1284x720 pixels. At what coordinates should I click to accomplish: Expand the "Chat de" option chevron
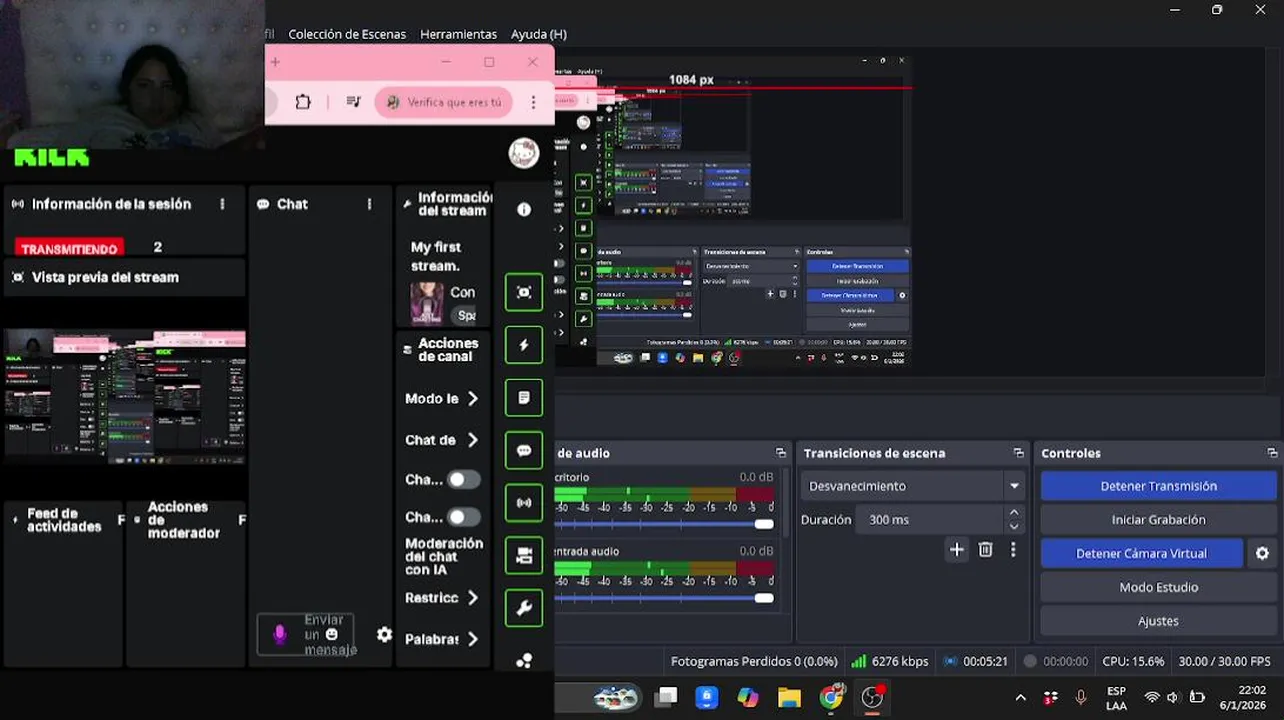point(473,440)
